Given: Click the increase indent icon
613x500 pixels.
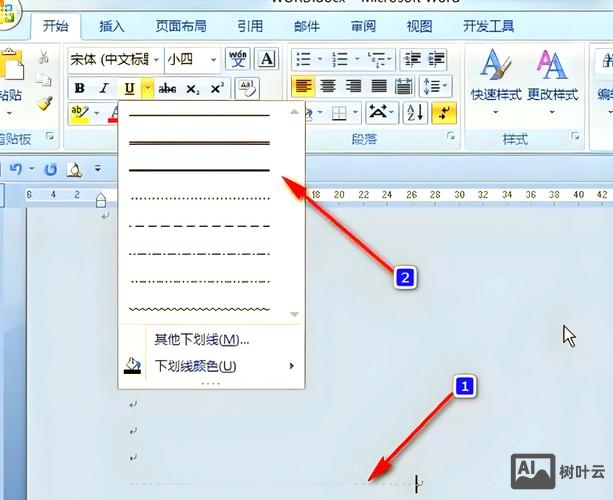Looking at the screenshot, I should click(436, 59).
